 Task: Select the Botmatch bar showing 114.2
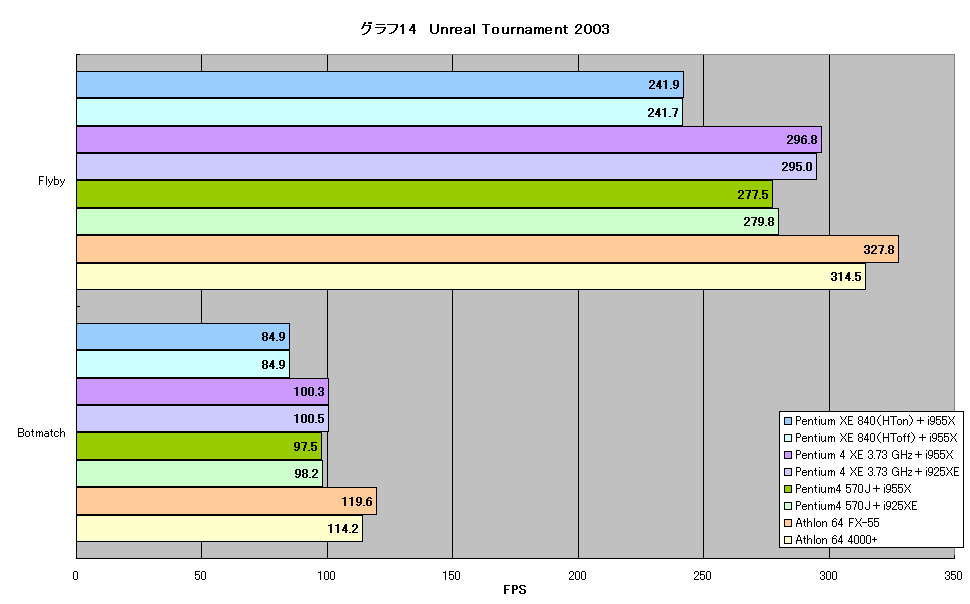(x=220, y=528)
